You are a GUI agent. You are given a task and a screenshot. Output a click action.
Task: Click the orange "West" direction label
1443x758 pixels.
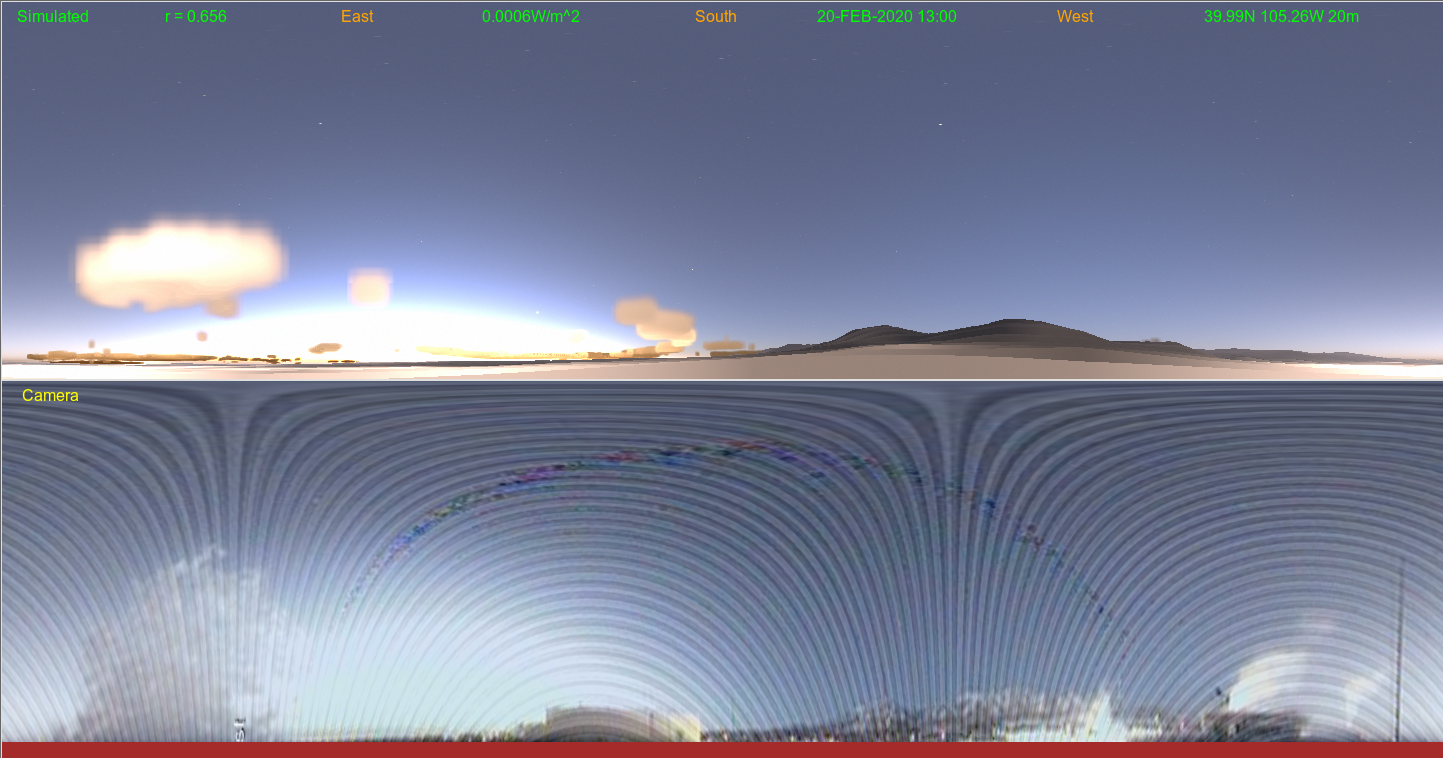click(1075, 17)
